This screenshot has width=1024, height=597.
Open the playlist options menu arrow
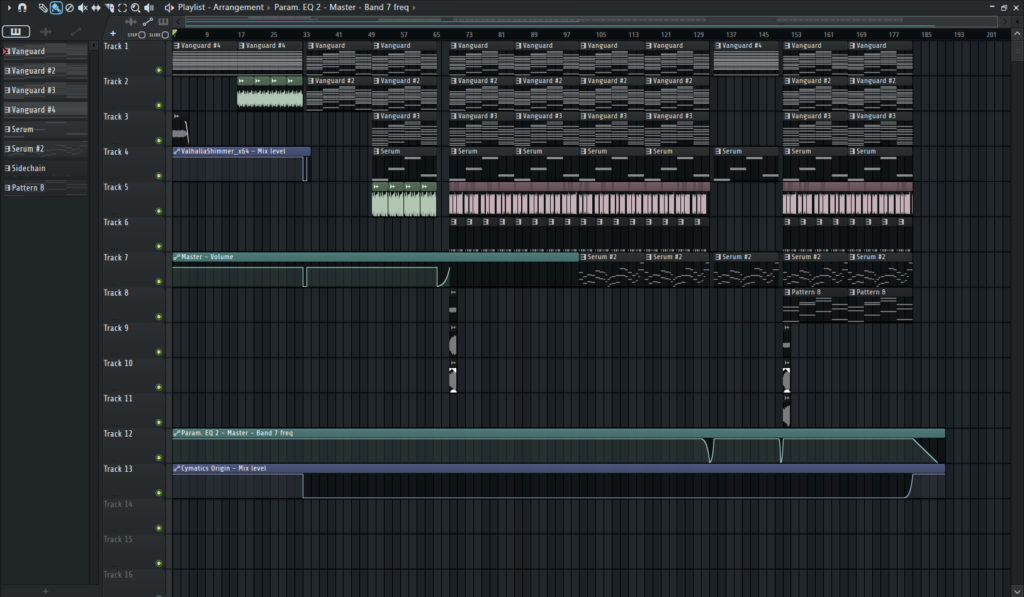tap(7, 7)
